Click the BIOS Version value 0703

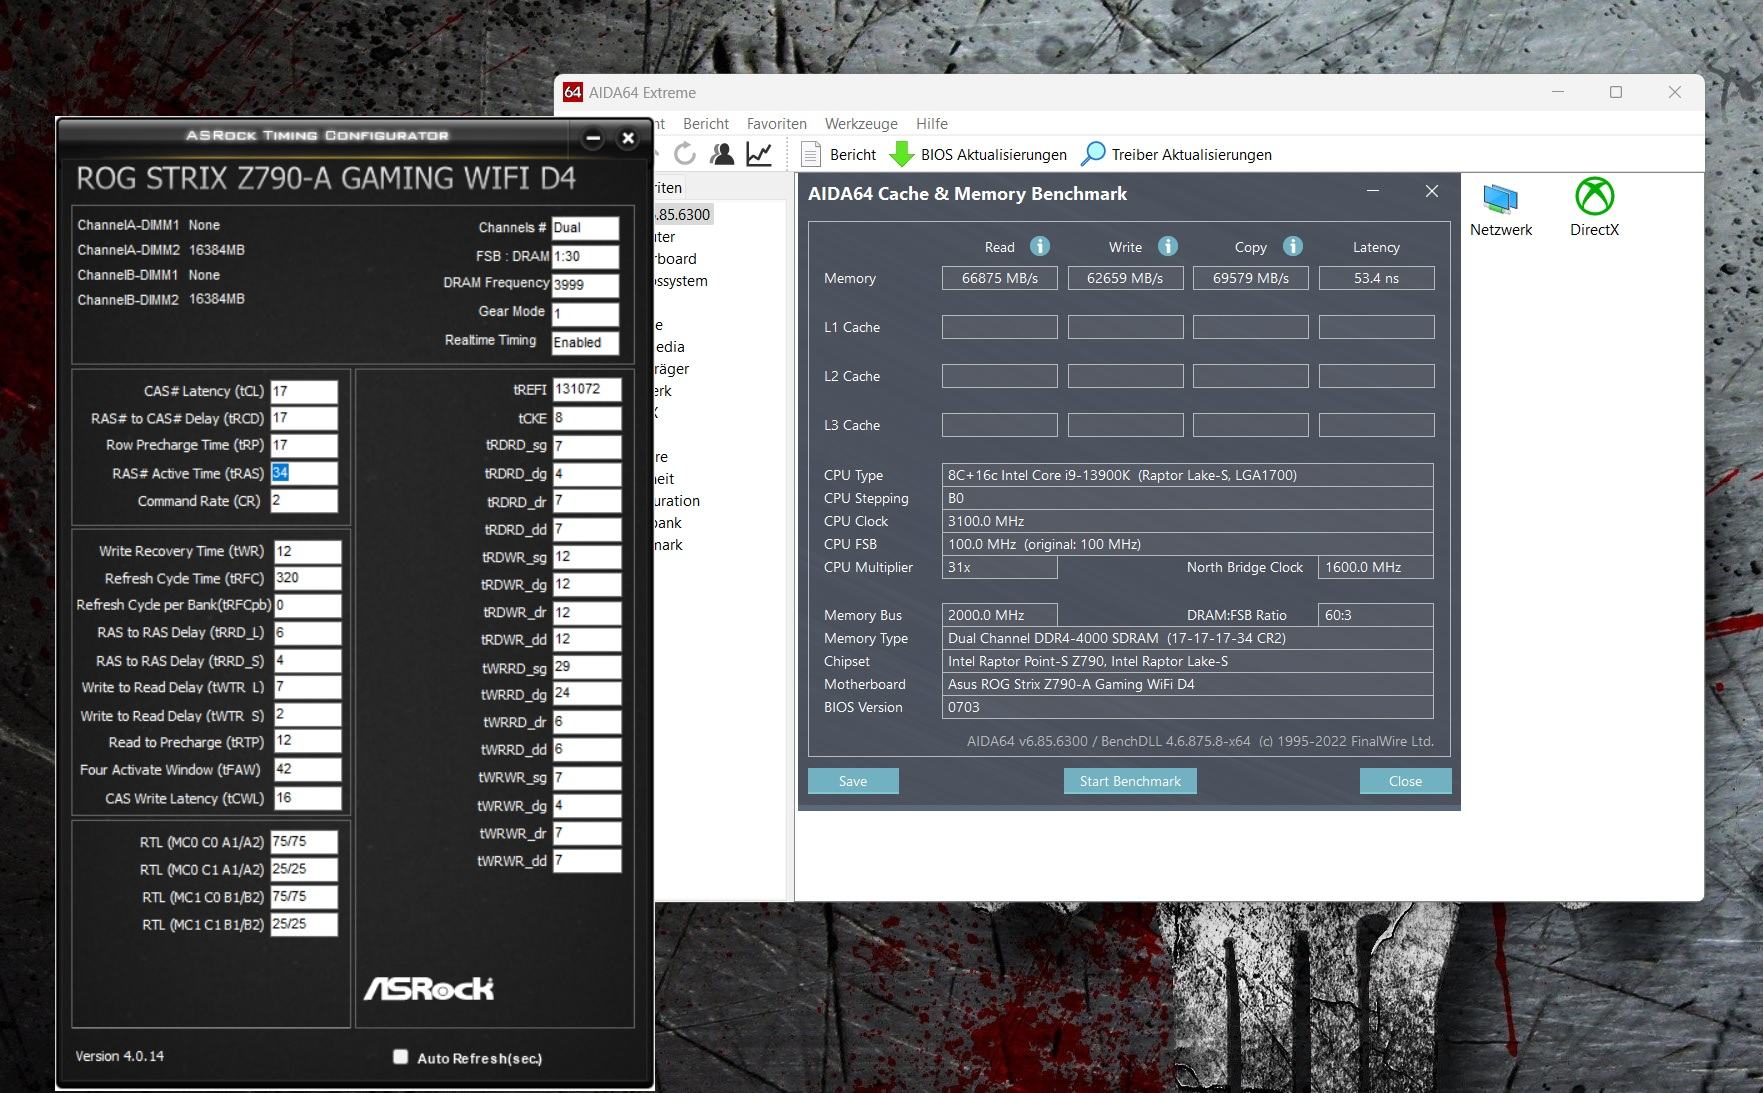click(1187, 707)
